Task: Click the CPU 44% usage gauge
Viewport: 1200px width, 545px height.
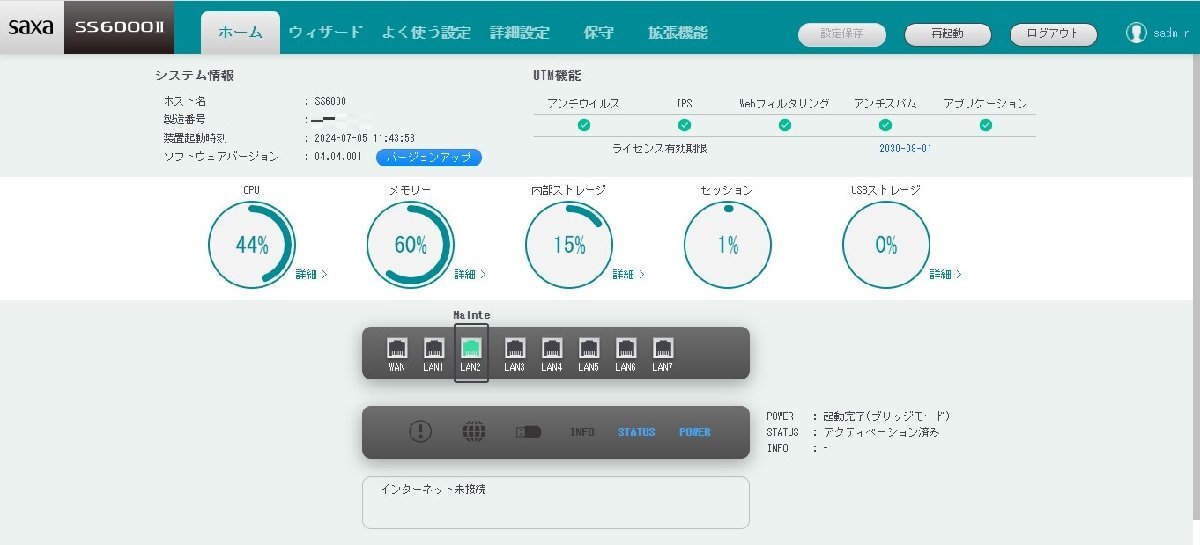Action: click(x=252, y=245)
